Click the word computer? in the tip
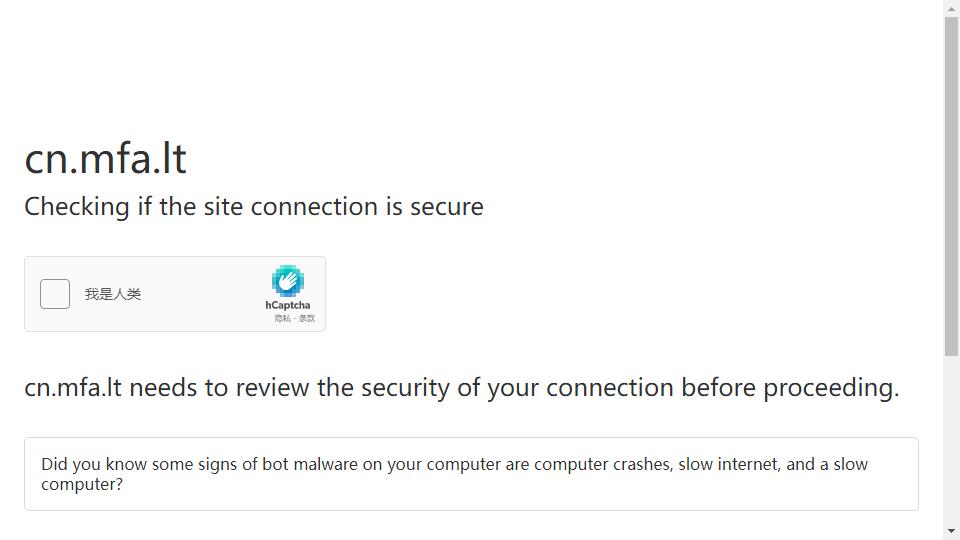Image resolution: width=960 pixels, height=540 pixels. point(82,484)
